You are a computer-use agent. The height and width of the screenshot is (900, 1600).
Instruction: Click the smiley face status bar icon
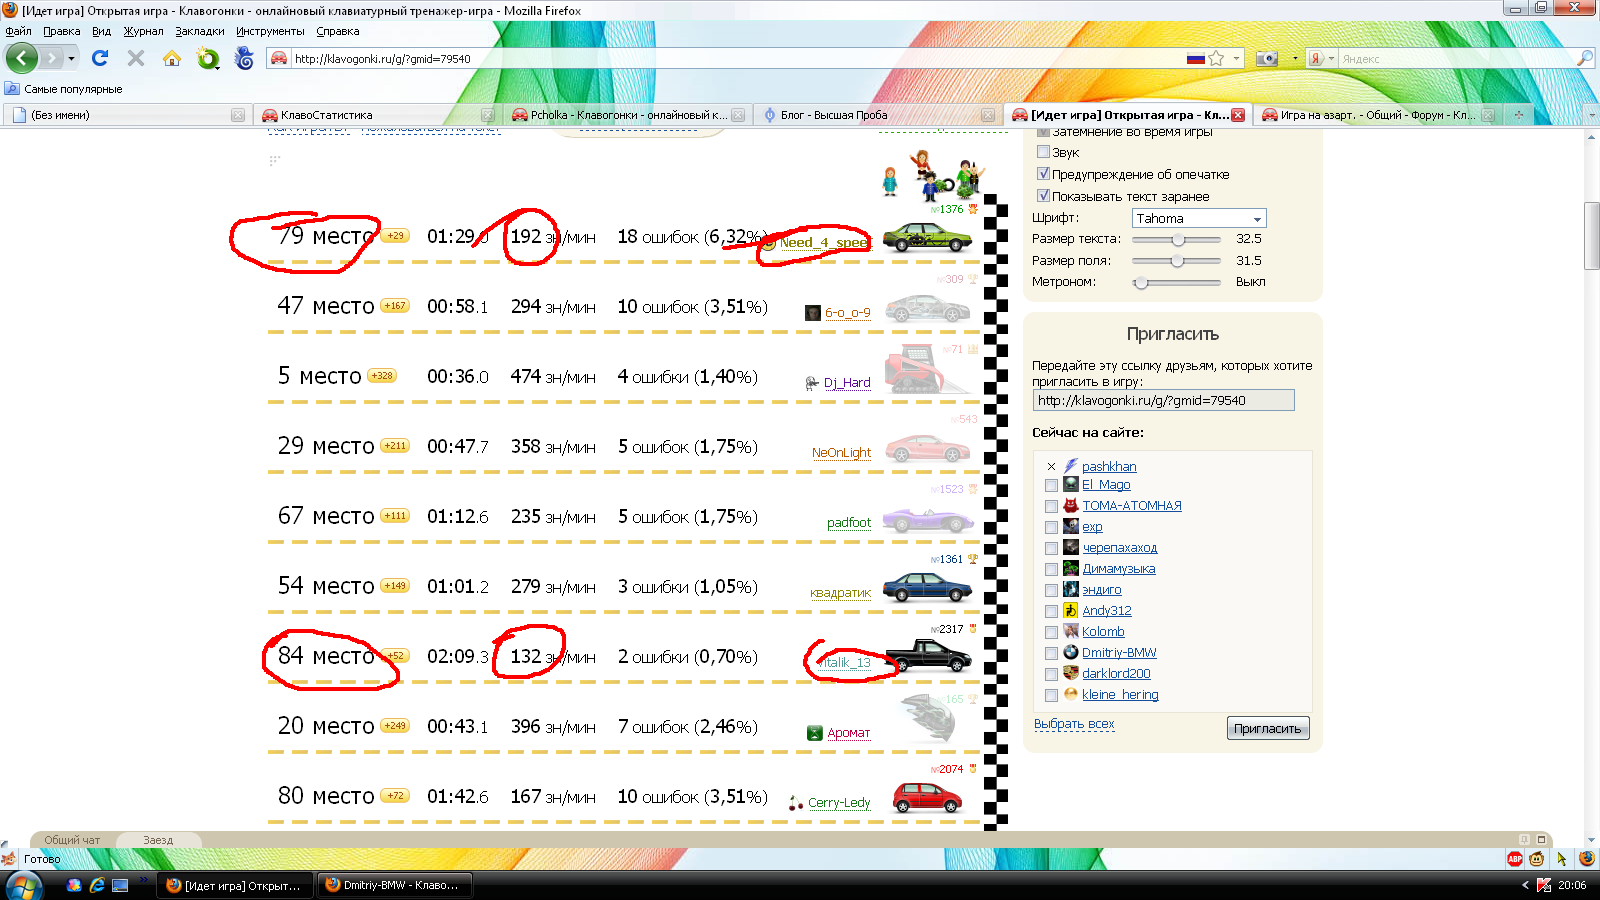1537,859
